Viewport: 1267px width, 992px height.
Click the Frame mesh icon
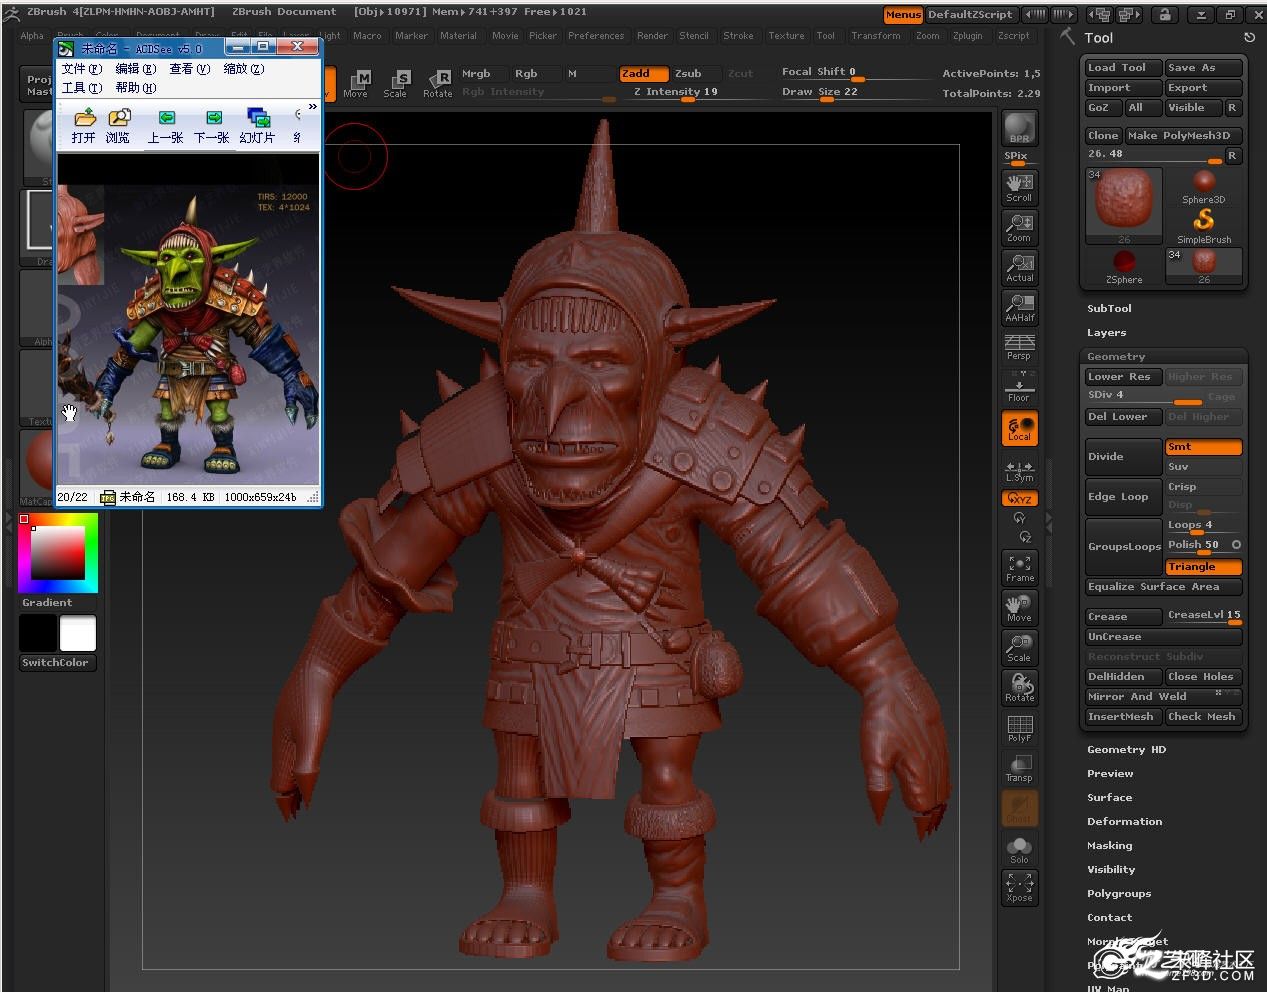[1019, 567]
